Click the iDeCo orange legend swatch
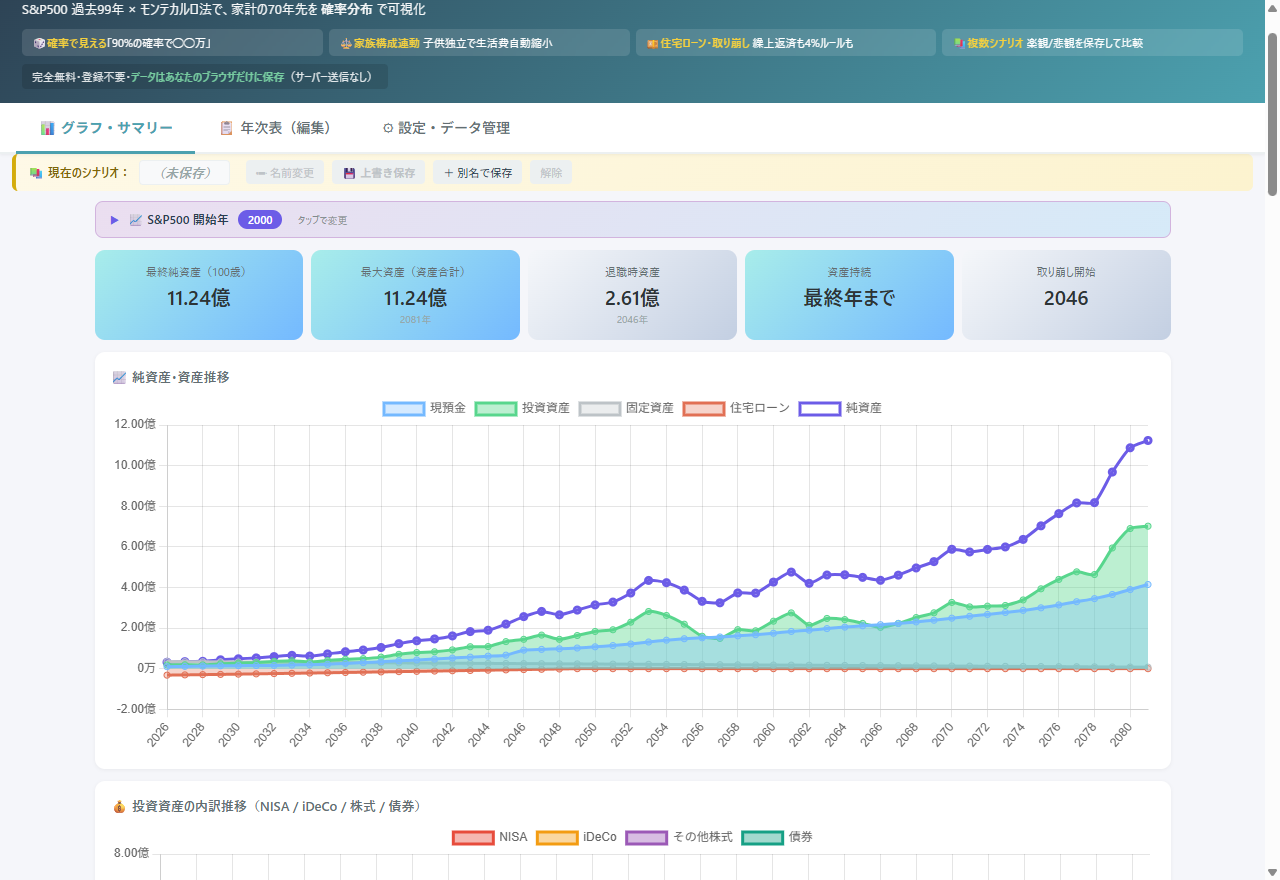This screenshot has height=880, width=1280. 556,837
